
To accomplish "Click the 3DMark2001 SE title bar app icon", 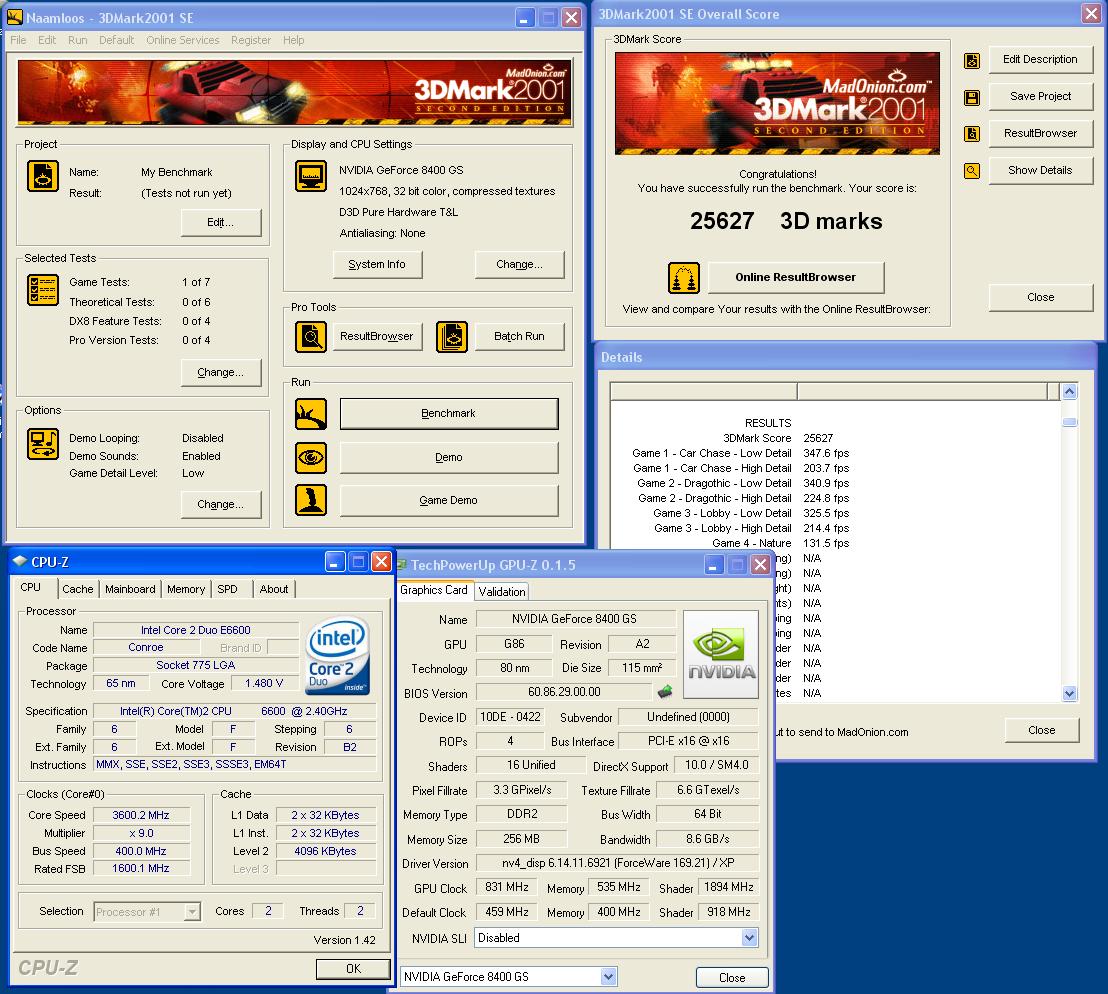I will click(x=15, y=17).
